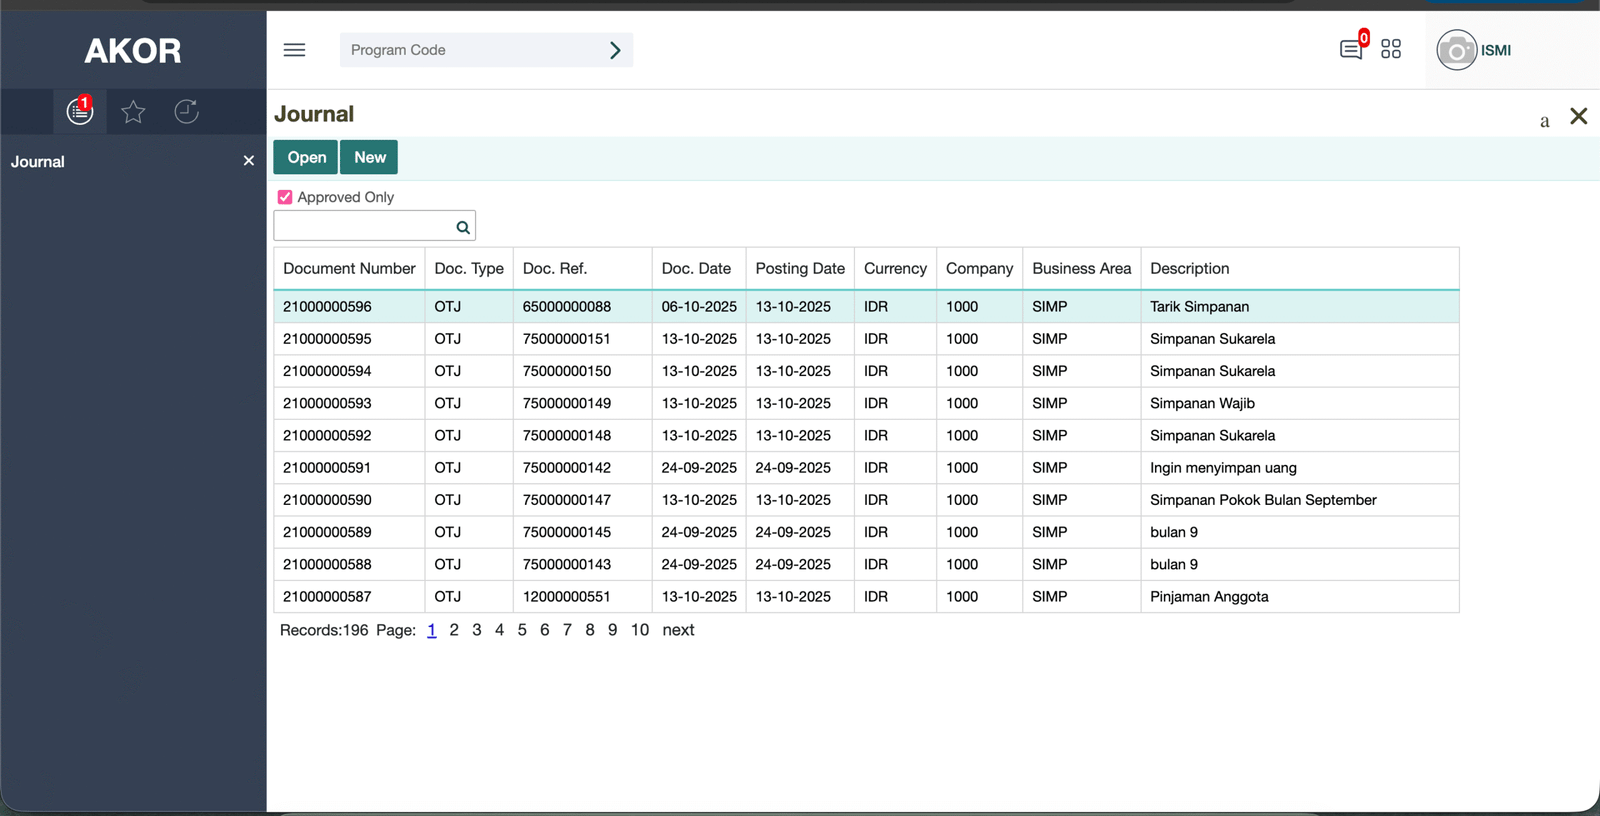Close the Journal sidebar entry

pyautogui.click(x=249, y=161)
